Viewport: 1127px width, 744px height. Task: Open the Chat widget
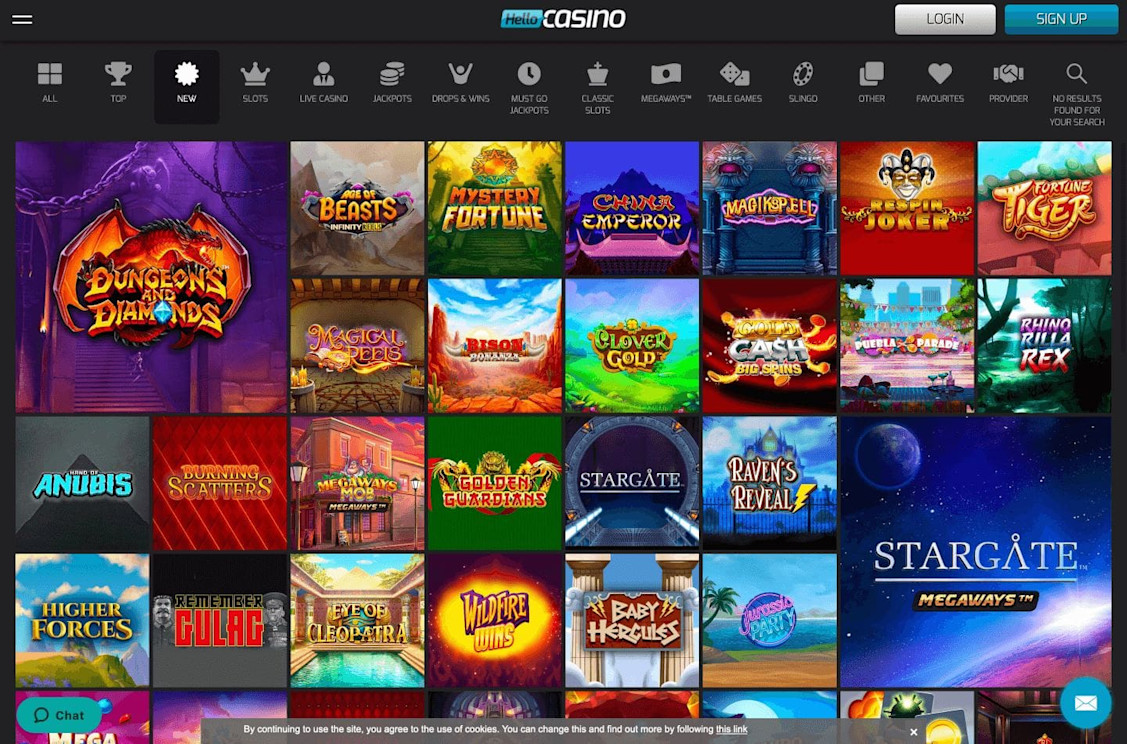tap(59, 715)
